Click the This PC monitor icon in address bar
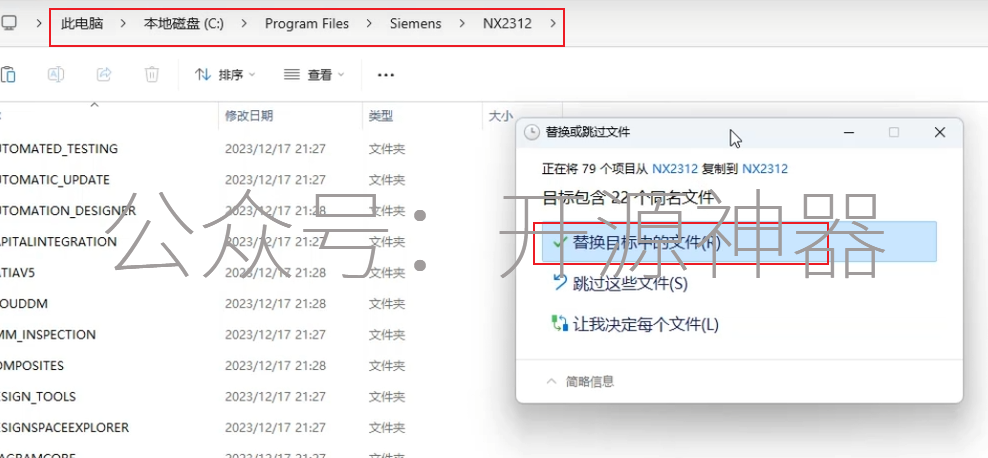This screenshot has width=988, height=458. pos(9,23)
